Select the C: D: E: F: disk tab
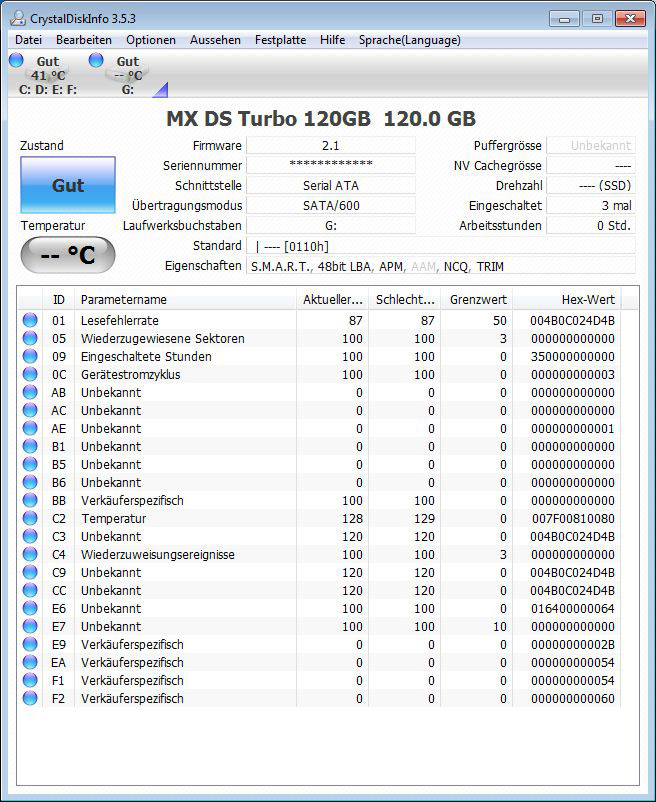This screenshot has width=656, height=802. [47, 75]
